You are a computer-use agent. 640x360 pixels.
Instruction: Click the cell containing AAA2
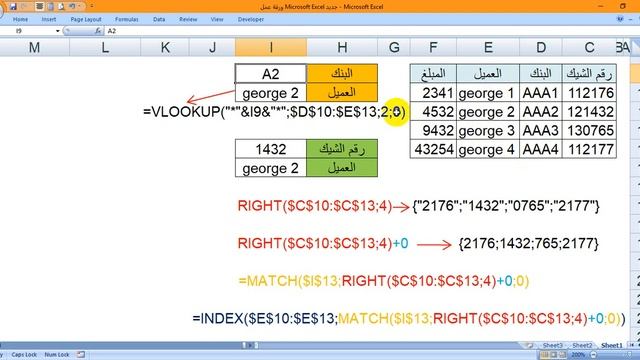pyautogui.click(x=541, y=111)
